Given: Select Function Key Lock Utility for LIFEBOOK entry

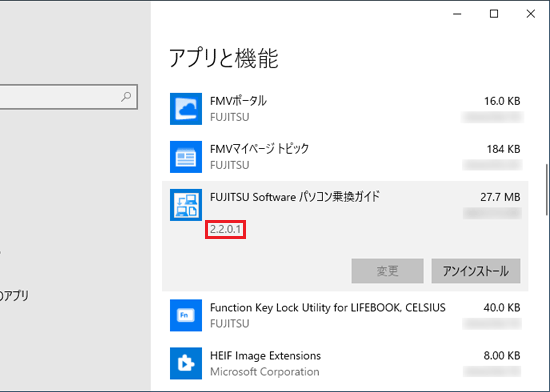Looking at the screenshot, I should 328,307.
